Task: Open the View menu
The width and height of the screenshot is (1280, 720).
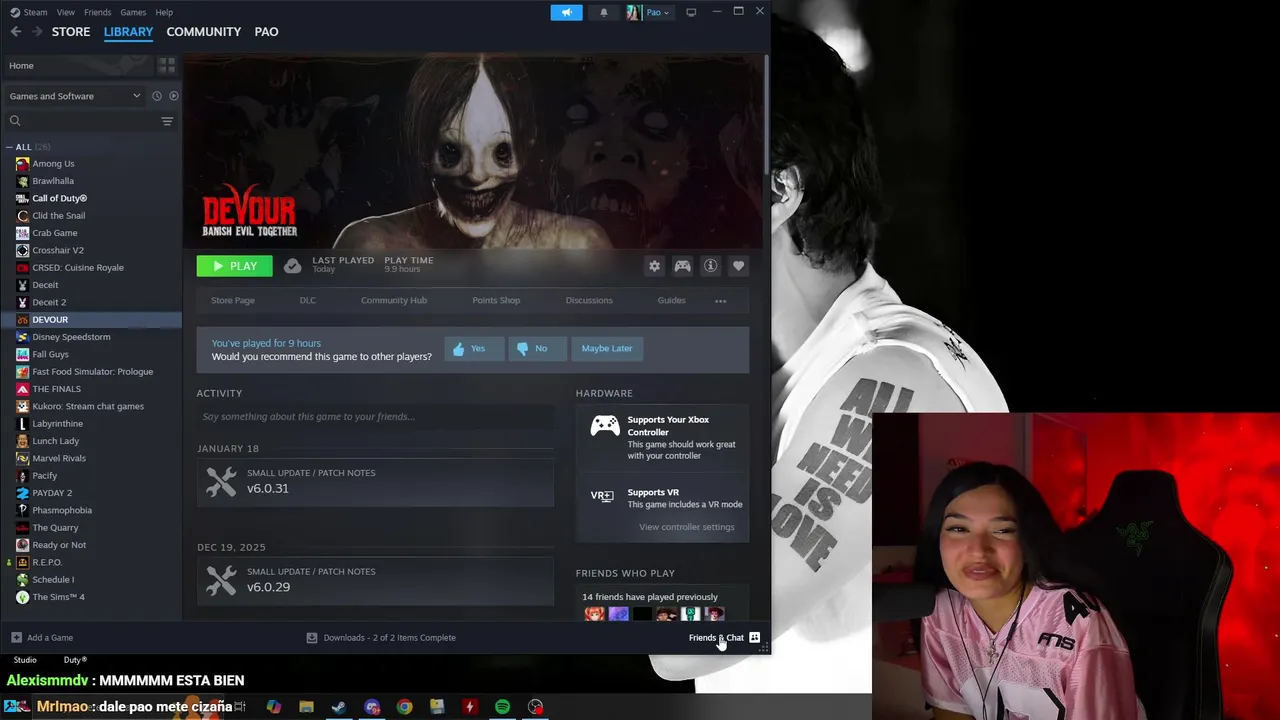Action: 66,12
